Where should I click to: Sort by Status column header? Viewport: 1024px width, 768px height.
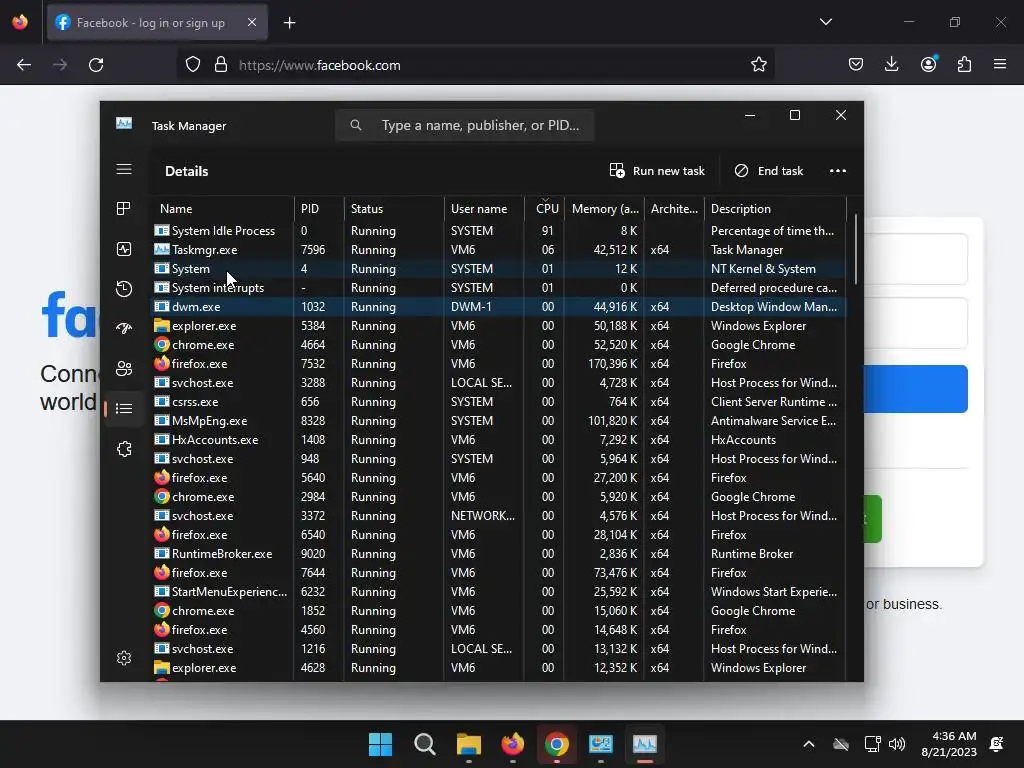tap(394, 209)
